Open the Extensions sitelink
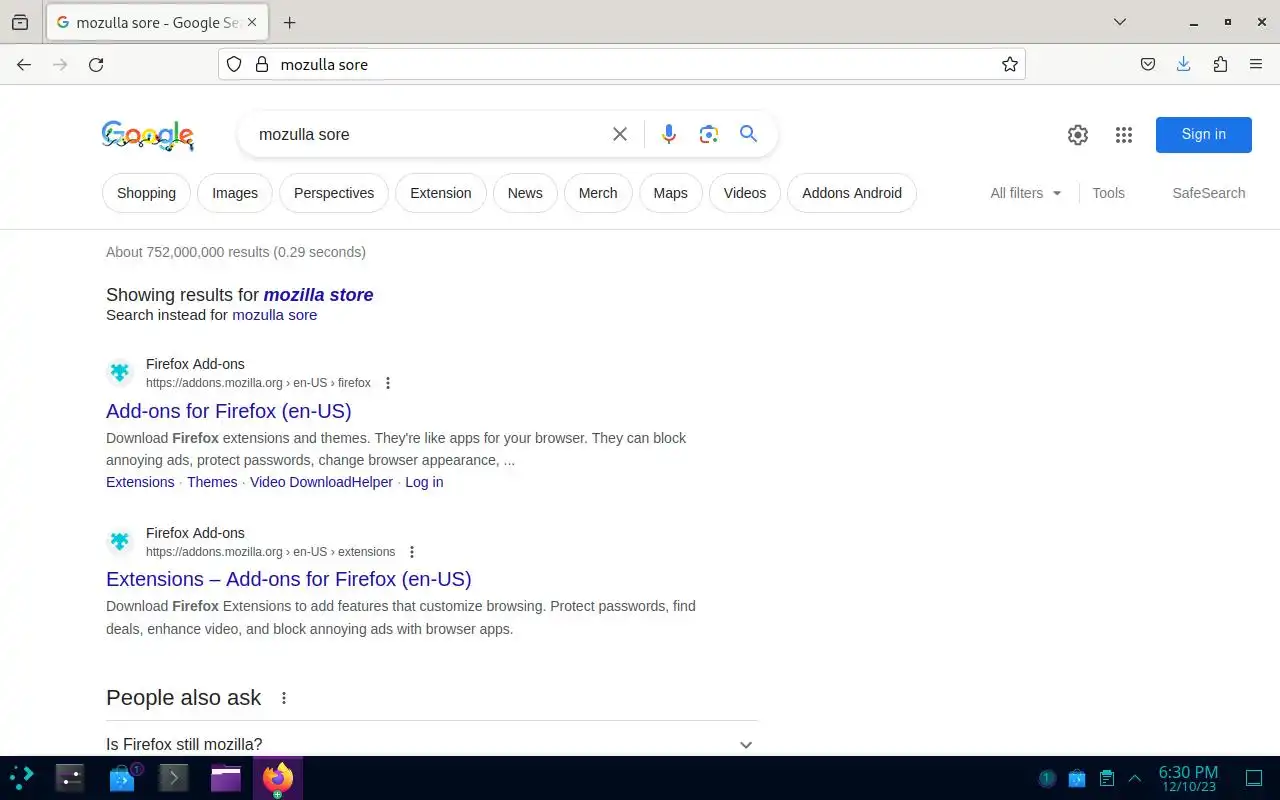 point(140,482)
